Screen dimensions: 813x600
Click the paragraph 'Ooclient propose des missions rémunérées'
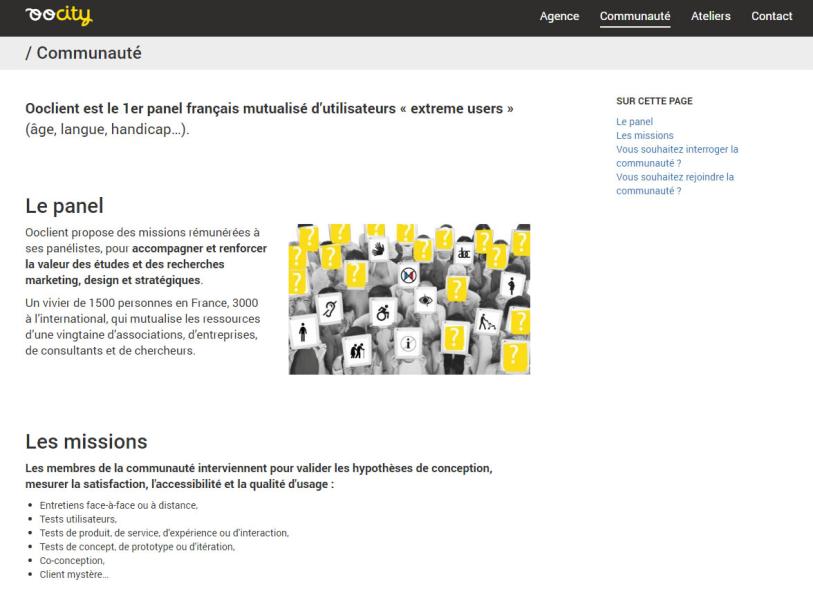point(146,256)
